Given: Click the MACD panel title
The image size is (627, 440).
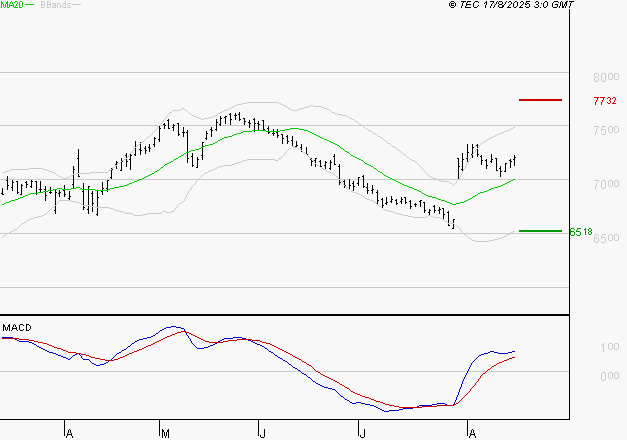Looking at the screenshot, I should [x=17, y=328].
